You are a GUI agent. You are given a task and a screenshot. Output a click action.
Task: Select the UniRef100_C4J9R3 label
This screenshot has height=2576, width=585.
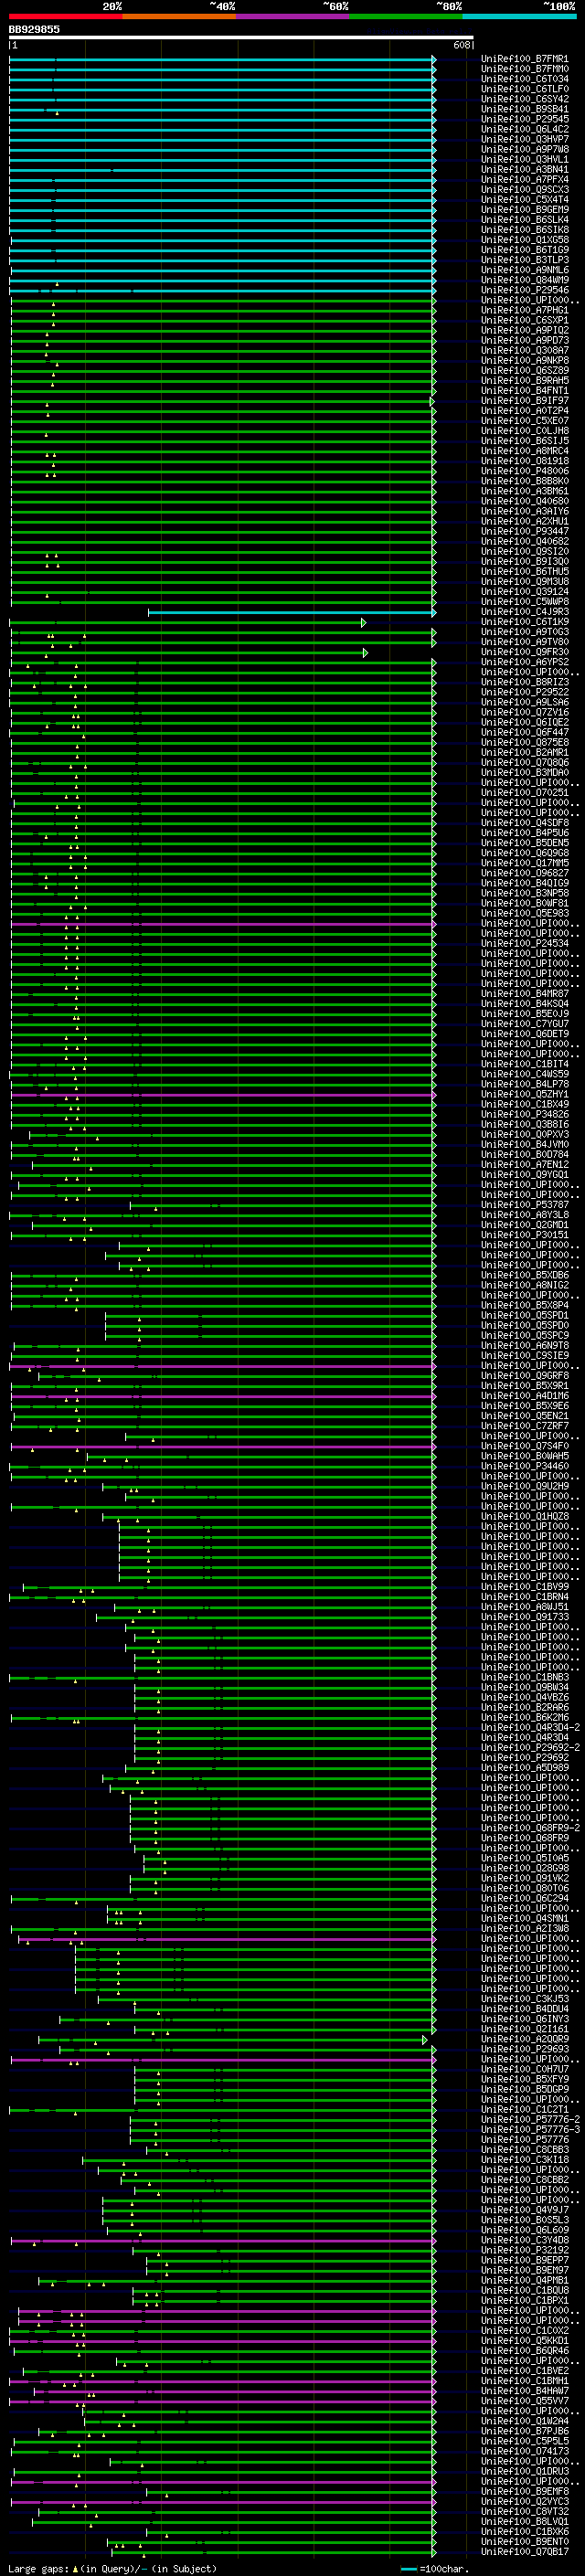[x=524, y=612]
